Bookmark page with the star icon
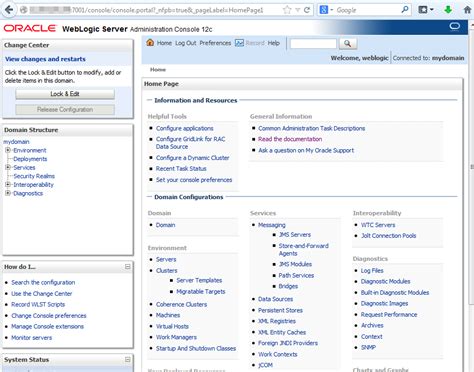This screenshot has width=474, height=372. [x=287, y=10]
